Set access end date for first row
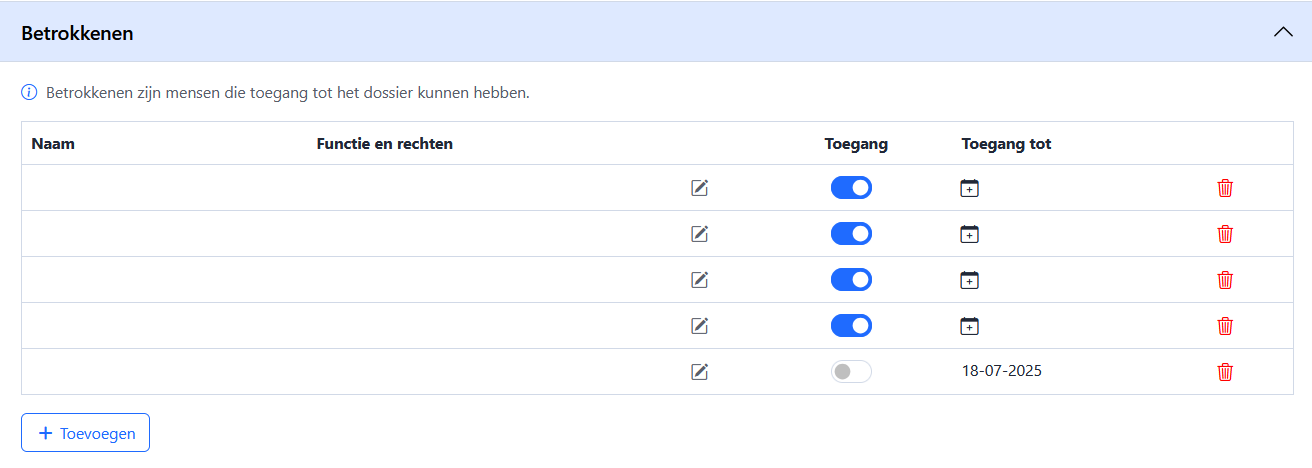The height and width of the screenshot is (468, 1312). [x=969, y=188]
